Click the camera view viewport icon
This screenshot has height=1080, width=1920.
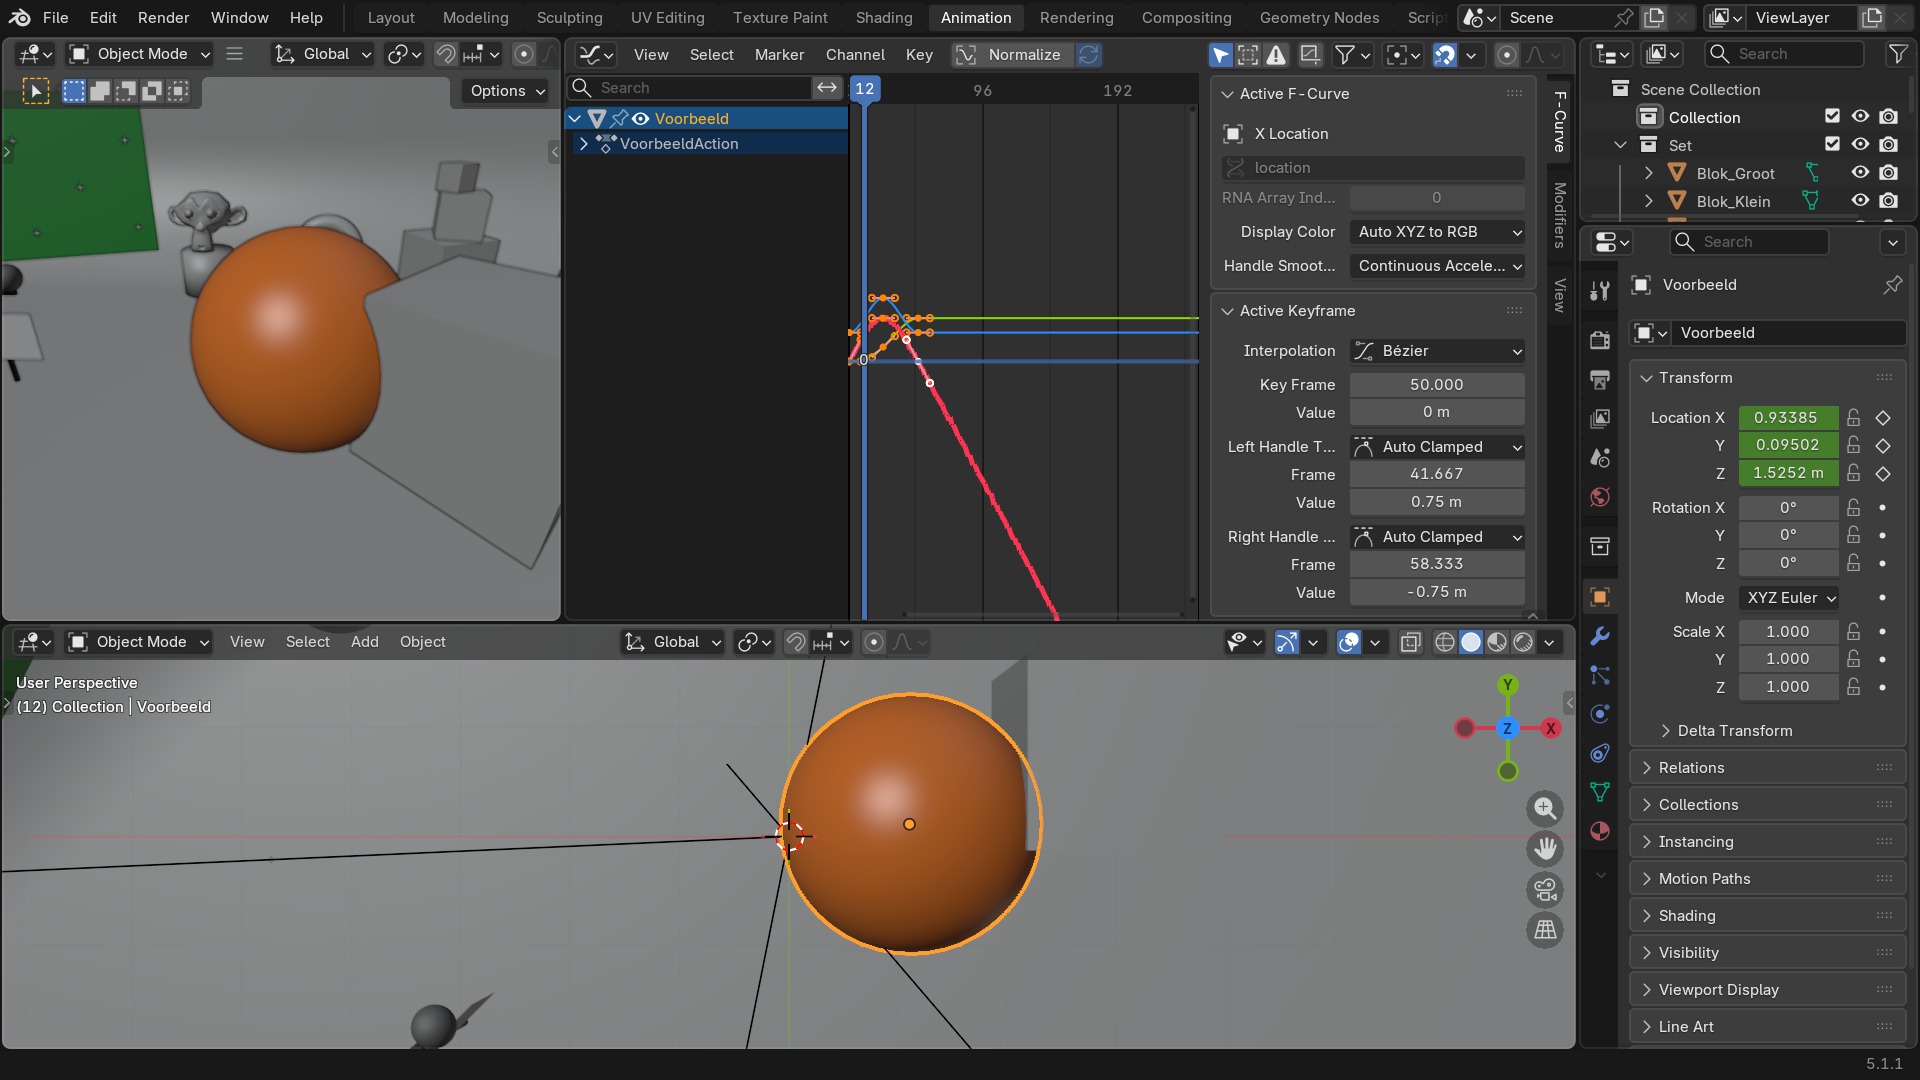click(x=1545, y=889)
